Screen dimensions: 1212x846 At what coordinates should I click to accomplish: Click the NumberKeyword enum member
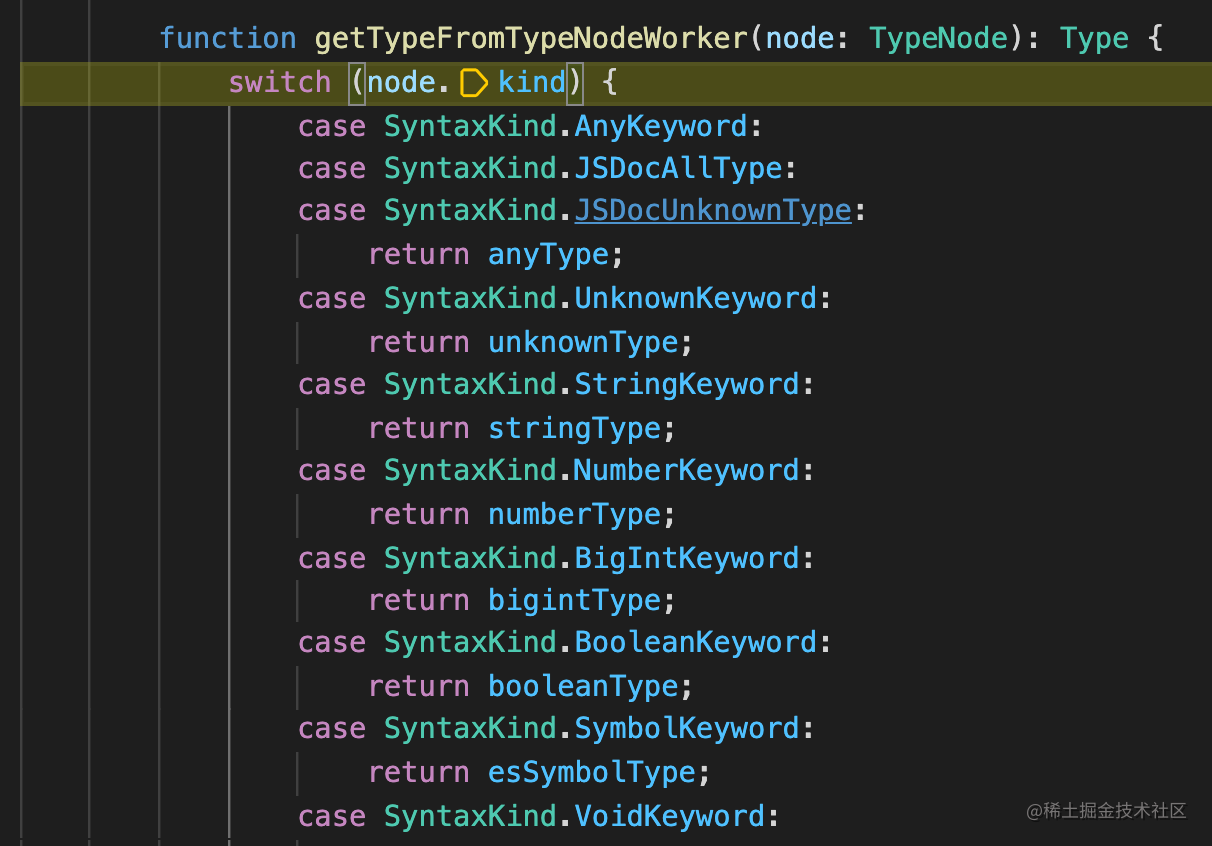click(x=687, y=470)
